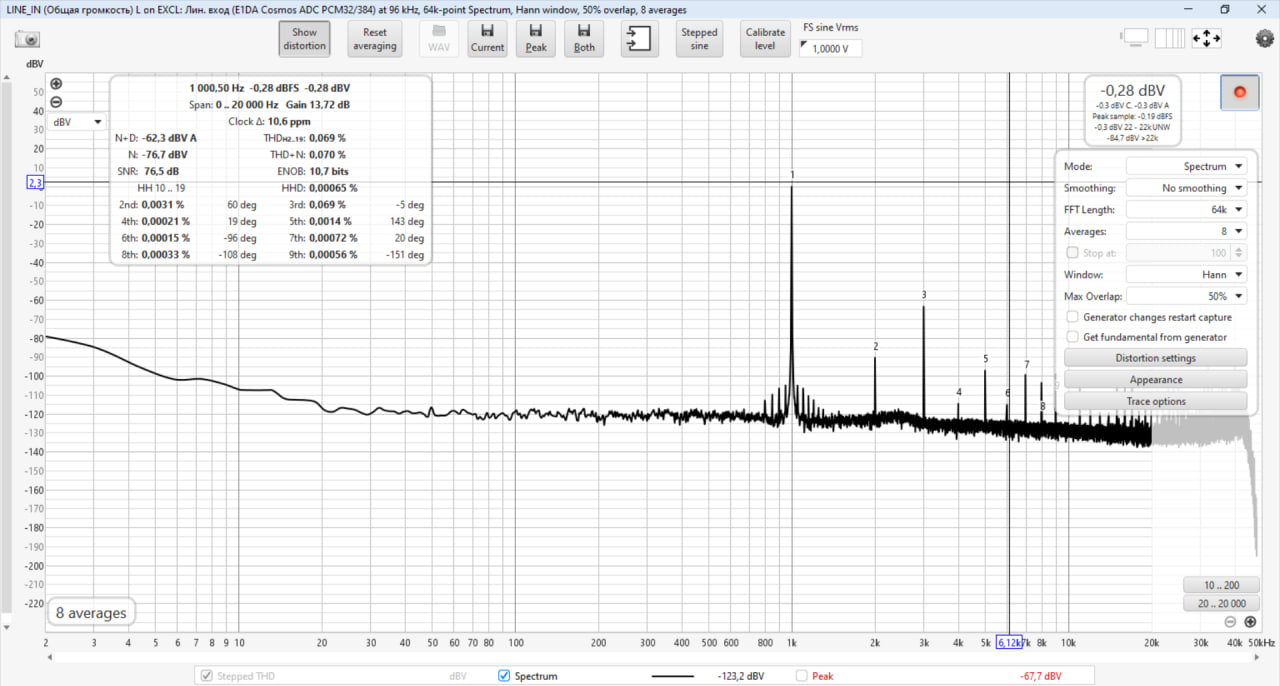The image size is (1280, 686).
Task: Click Calibrate level button
Action: (x=765, y=39)
